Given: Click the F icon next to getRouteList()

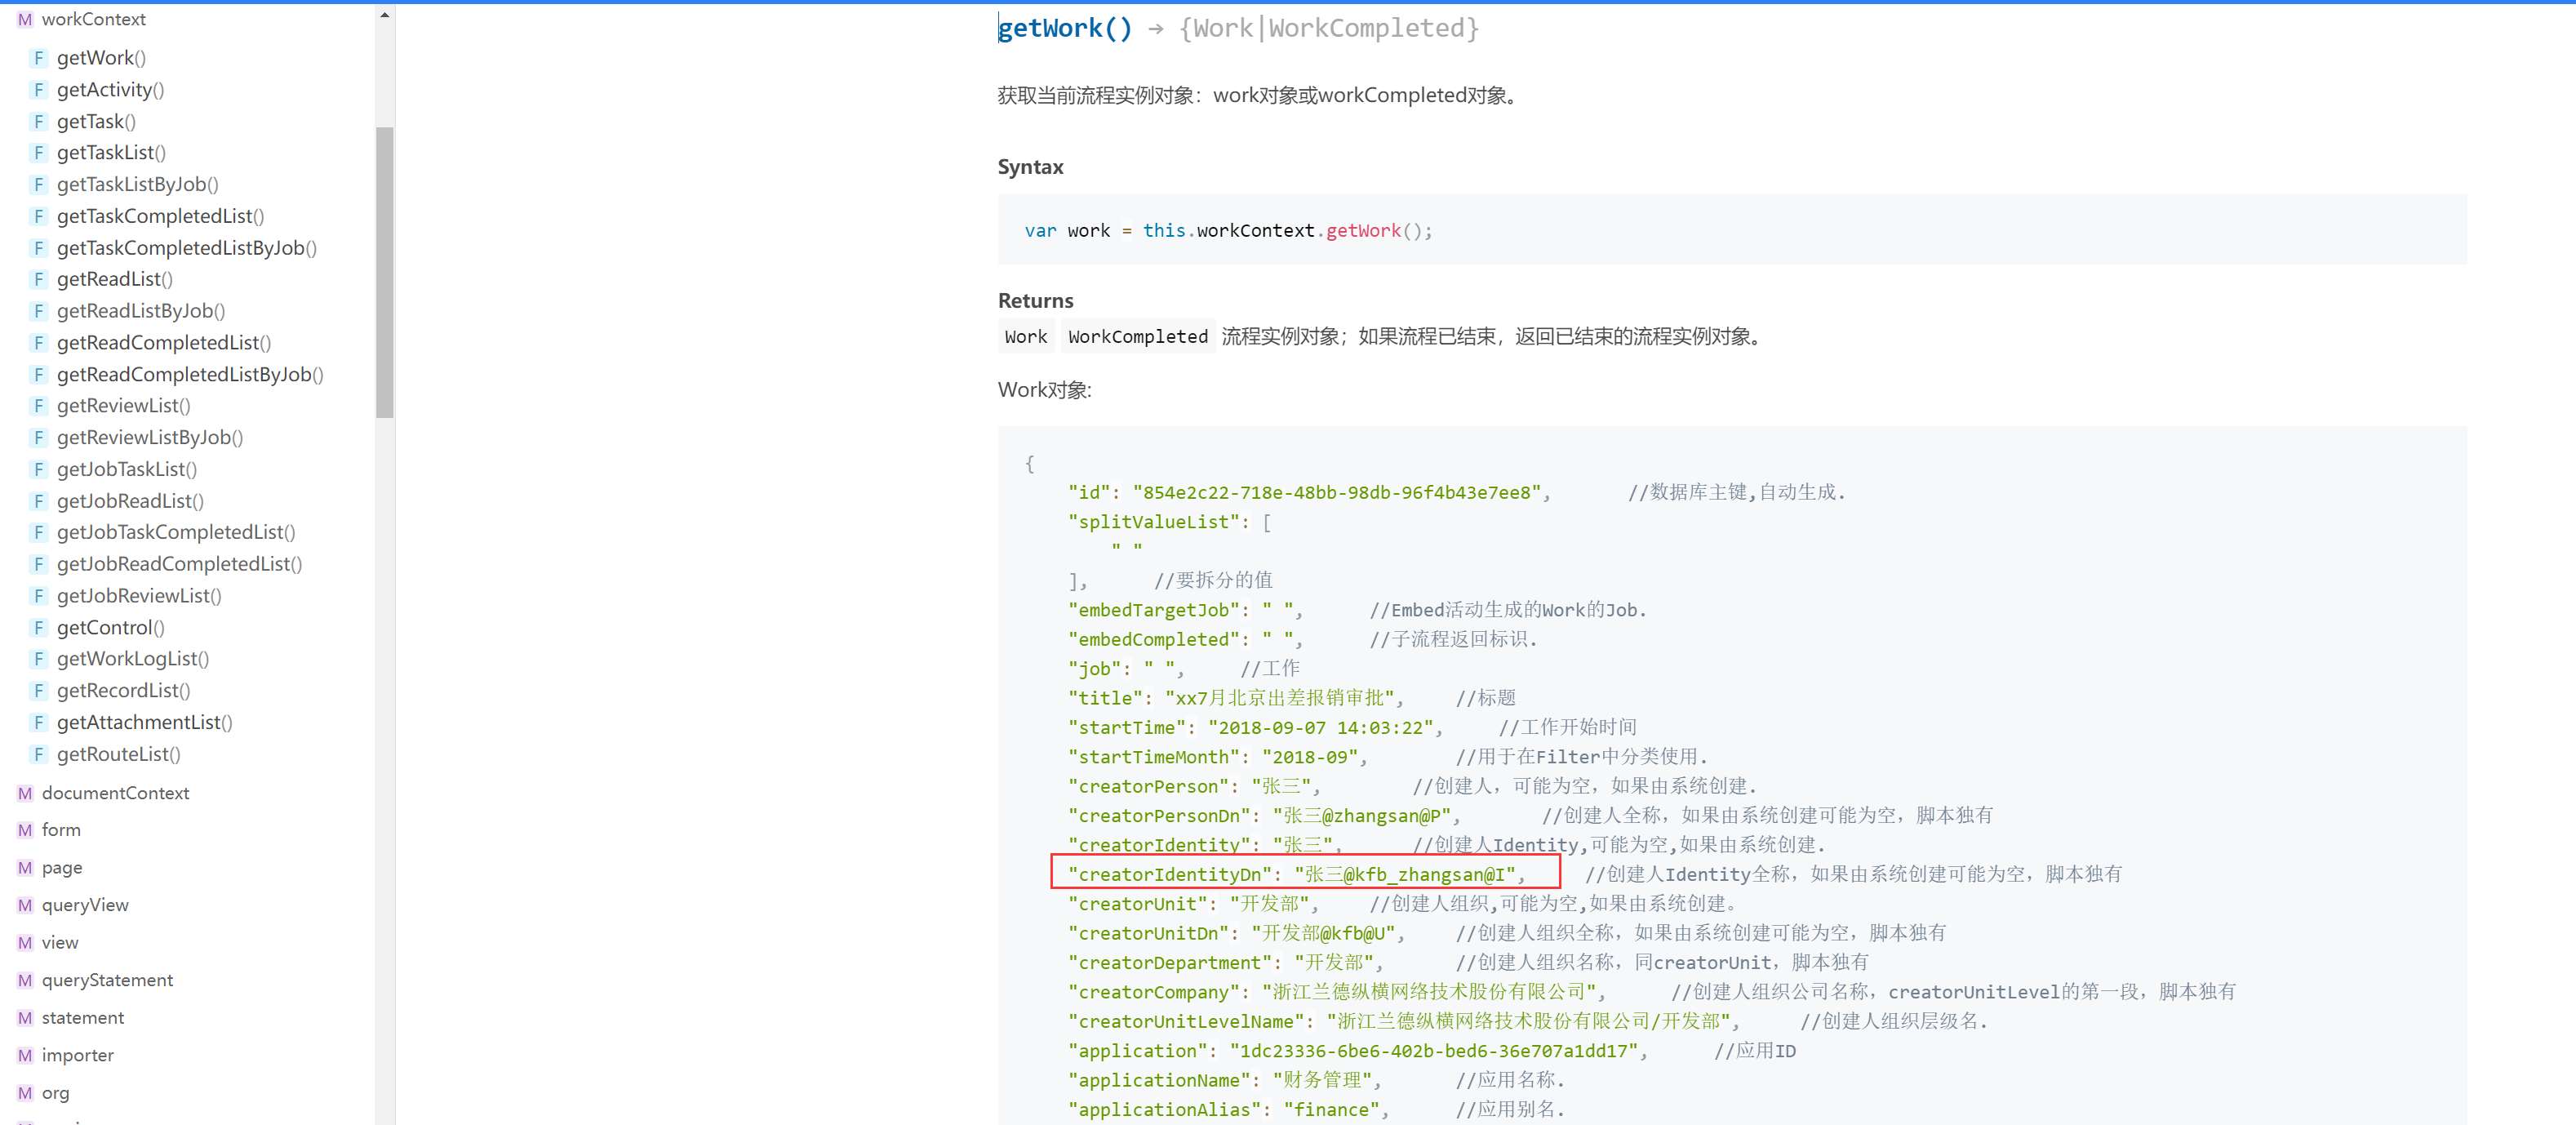Looking at the screenshot, I should [x=39, y=754].
